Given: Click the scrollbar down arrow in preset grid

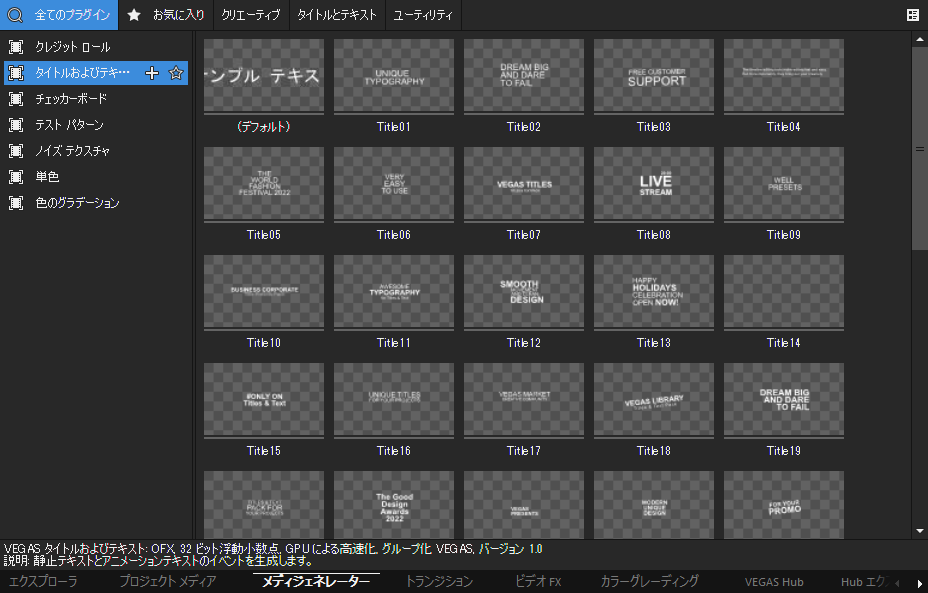Looking at the screenshot, I should 920,530.
